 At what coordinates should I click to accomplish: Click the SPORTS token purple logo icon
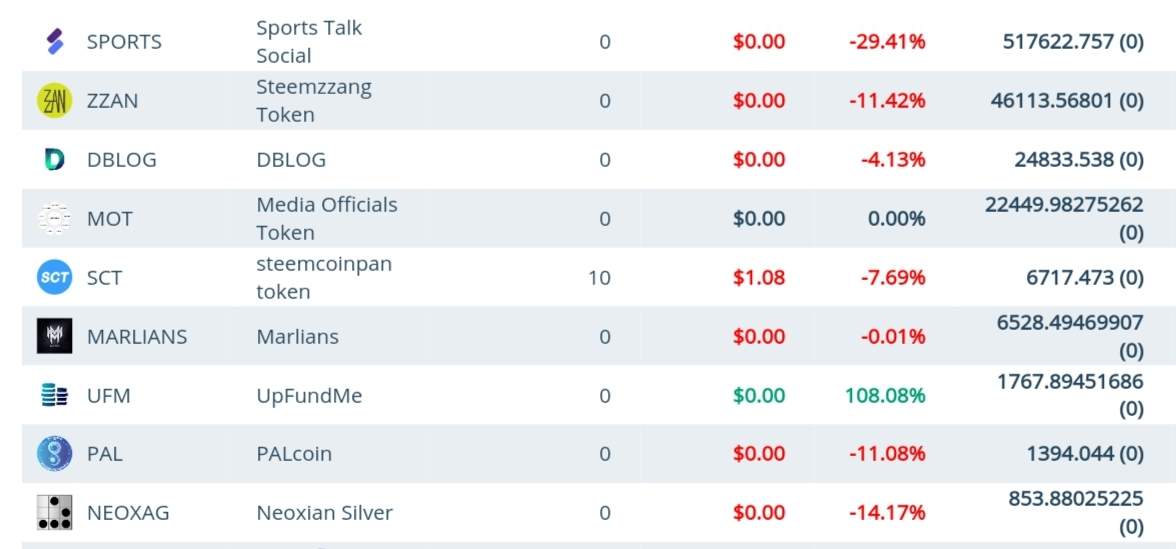click(x=55, y=41)
